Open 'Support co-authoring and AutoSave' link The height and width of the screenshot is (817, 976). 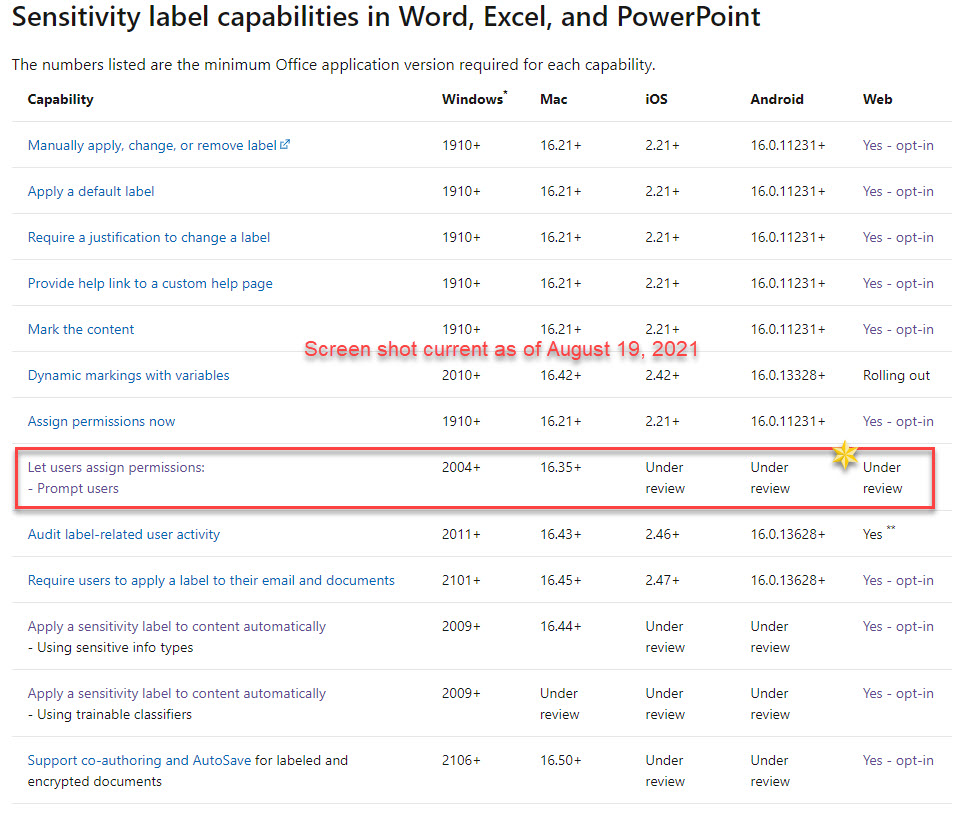pyautogui.click(x=139, y=760)
